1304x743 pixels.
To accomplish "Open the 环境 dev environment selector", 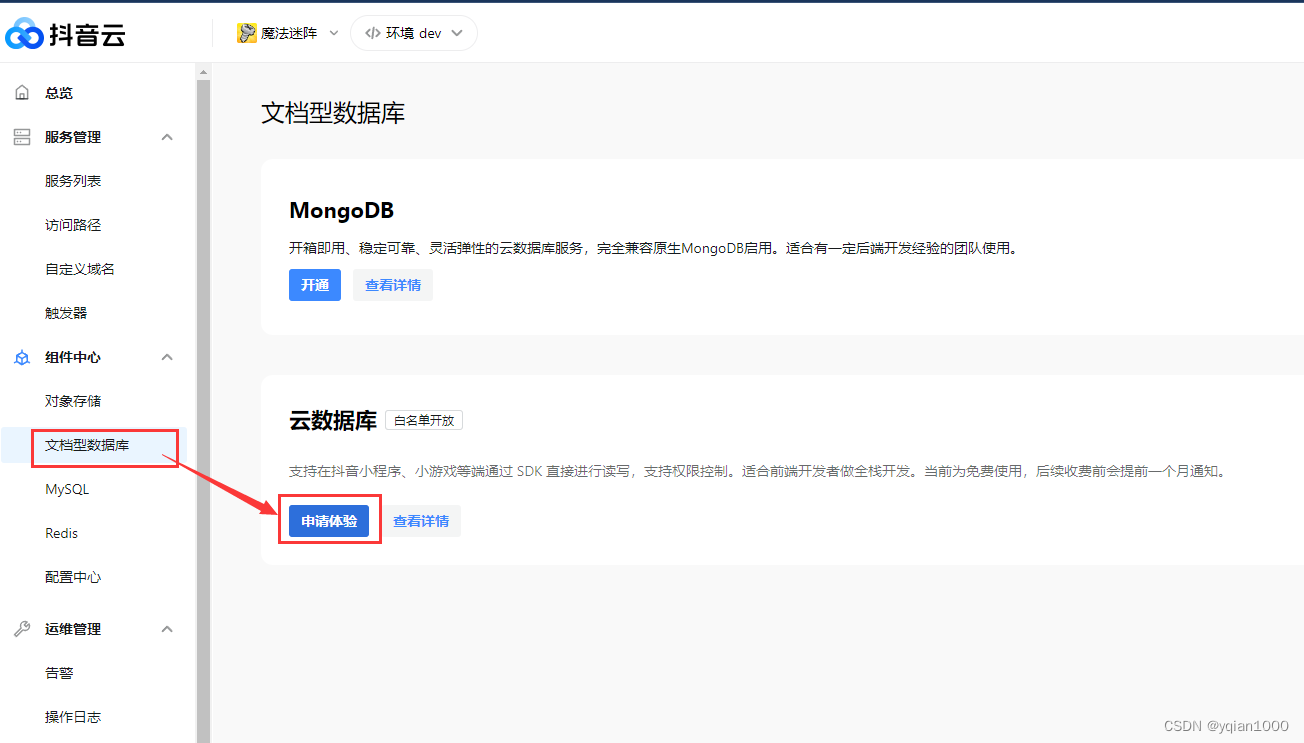I will point(414,33).
